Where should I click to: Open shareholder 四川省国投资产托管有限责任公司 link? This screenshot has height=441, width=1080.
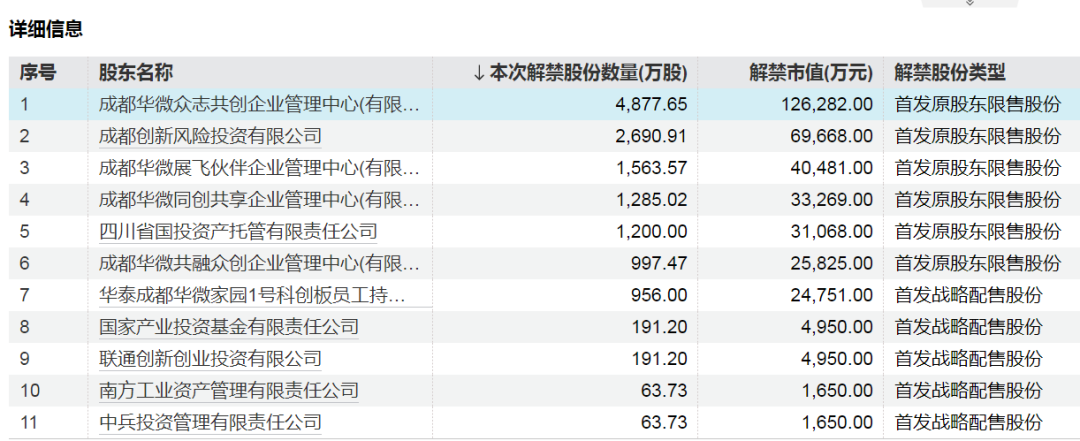pyautogui.click(x=238, y=231)
